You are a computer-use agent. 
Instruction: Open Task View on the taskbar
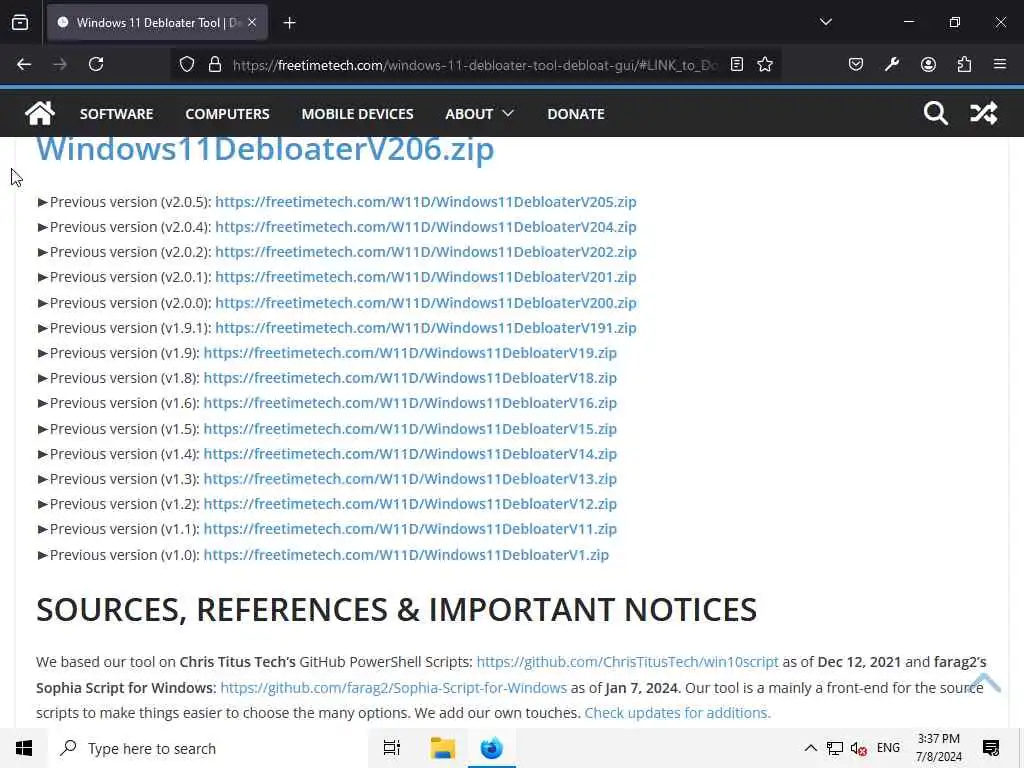(x=392, y=748)
